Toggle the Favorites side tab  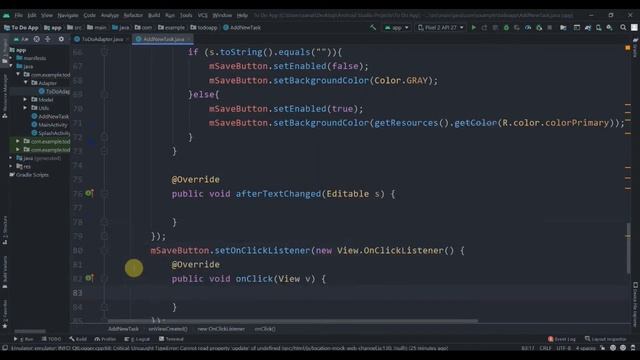pos(4,313)
